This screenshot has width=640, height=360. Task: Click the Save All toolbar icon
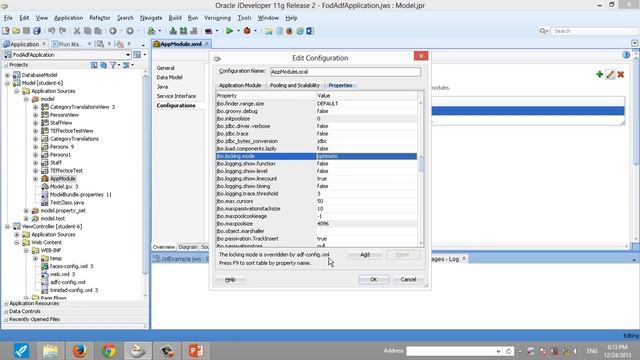[37, 31]
